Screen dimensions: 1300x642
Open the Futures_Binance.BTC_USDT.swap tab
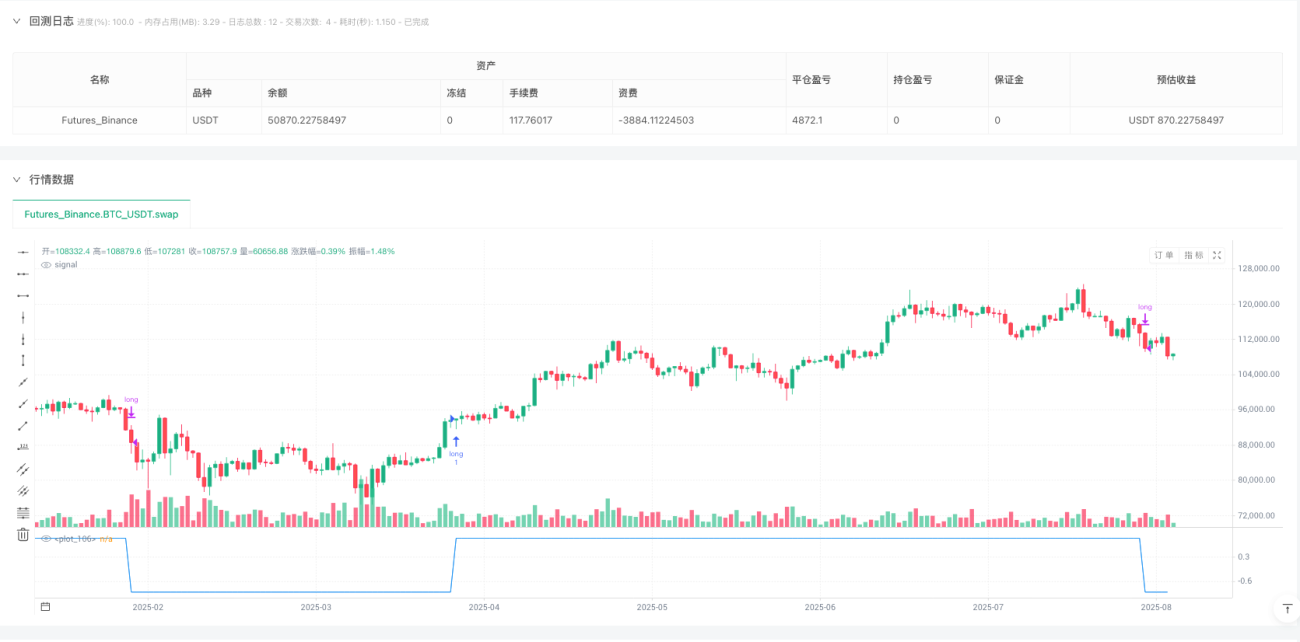[x=101, y=214]
